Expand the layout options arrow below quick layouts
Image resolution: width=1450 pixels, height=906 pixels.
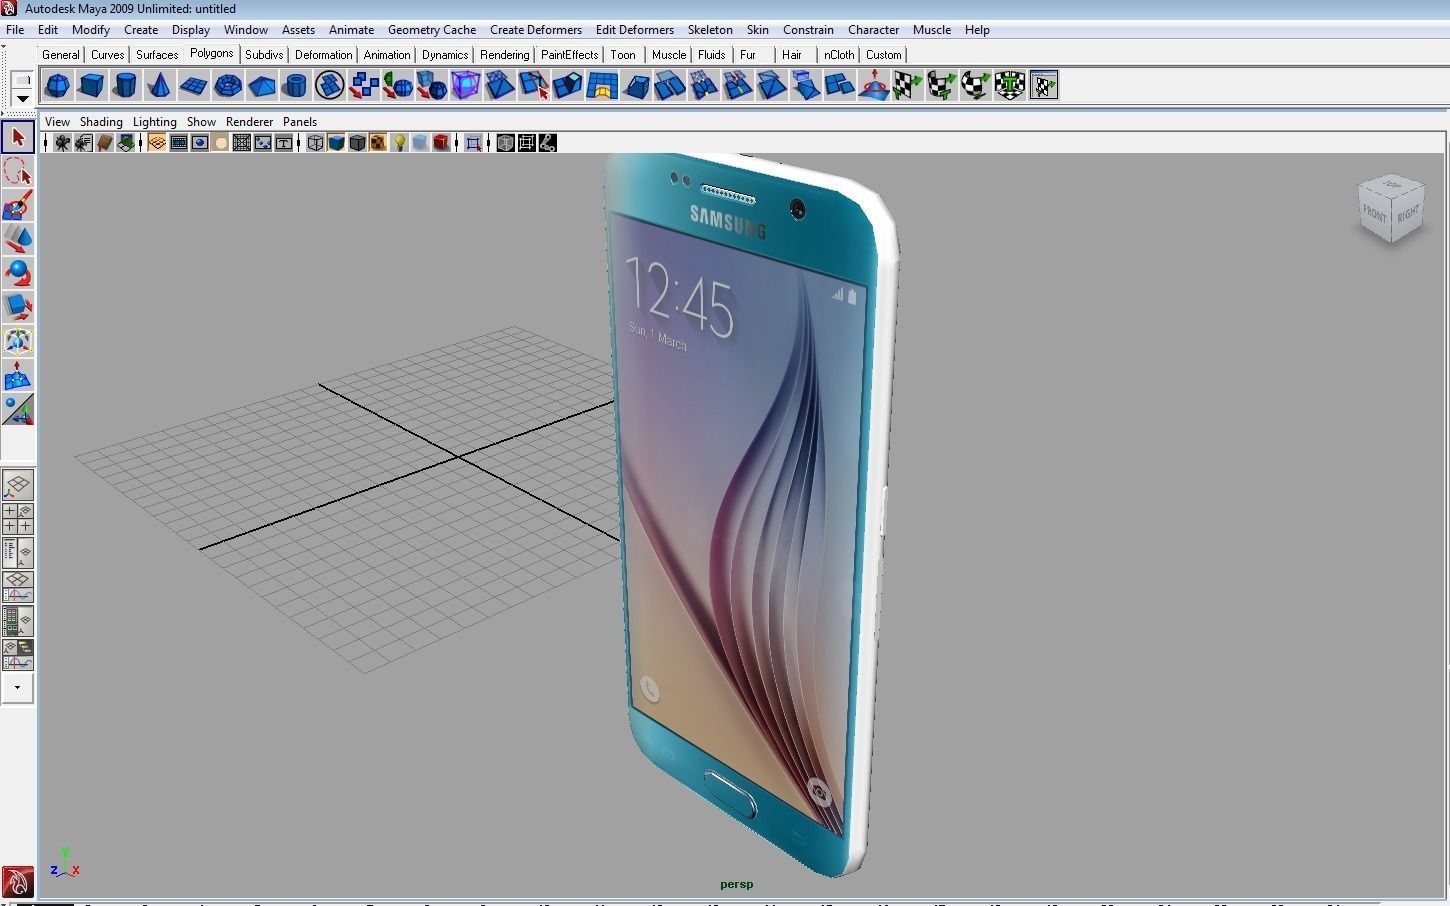[x=17, y=688]
